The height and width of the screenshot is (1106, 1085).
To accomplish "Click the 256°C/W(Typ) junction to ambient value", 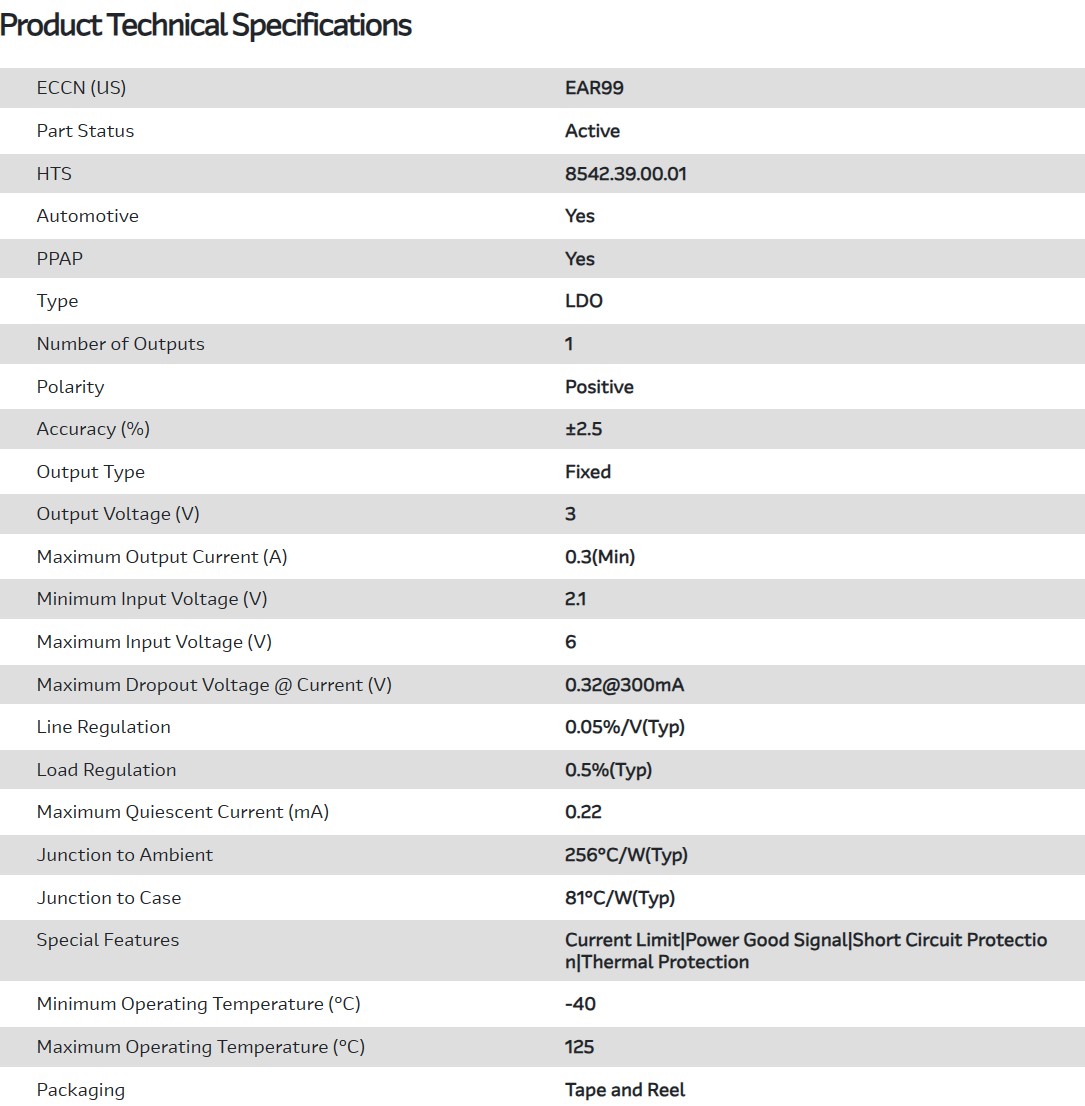I will pyautogui.click(x=626, y=855).
